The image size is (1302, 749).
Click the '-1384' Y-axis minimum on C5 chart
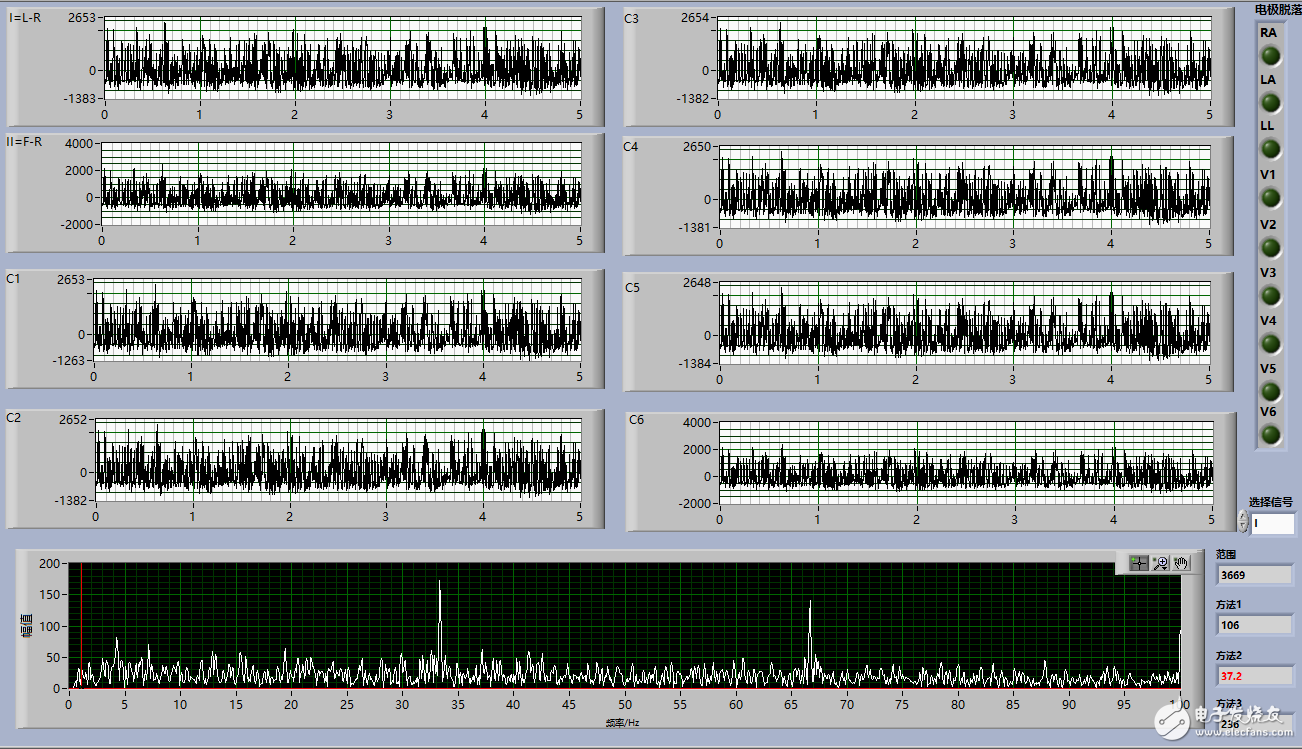pyautogui.click(x=695, y=364)
